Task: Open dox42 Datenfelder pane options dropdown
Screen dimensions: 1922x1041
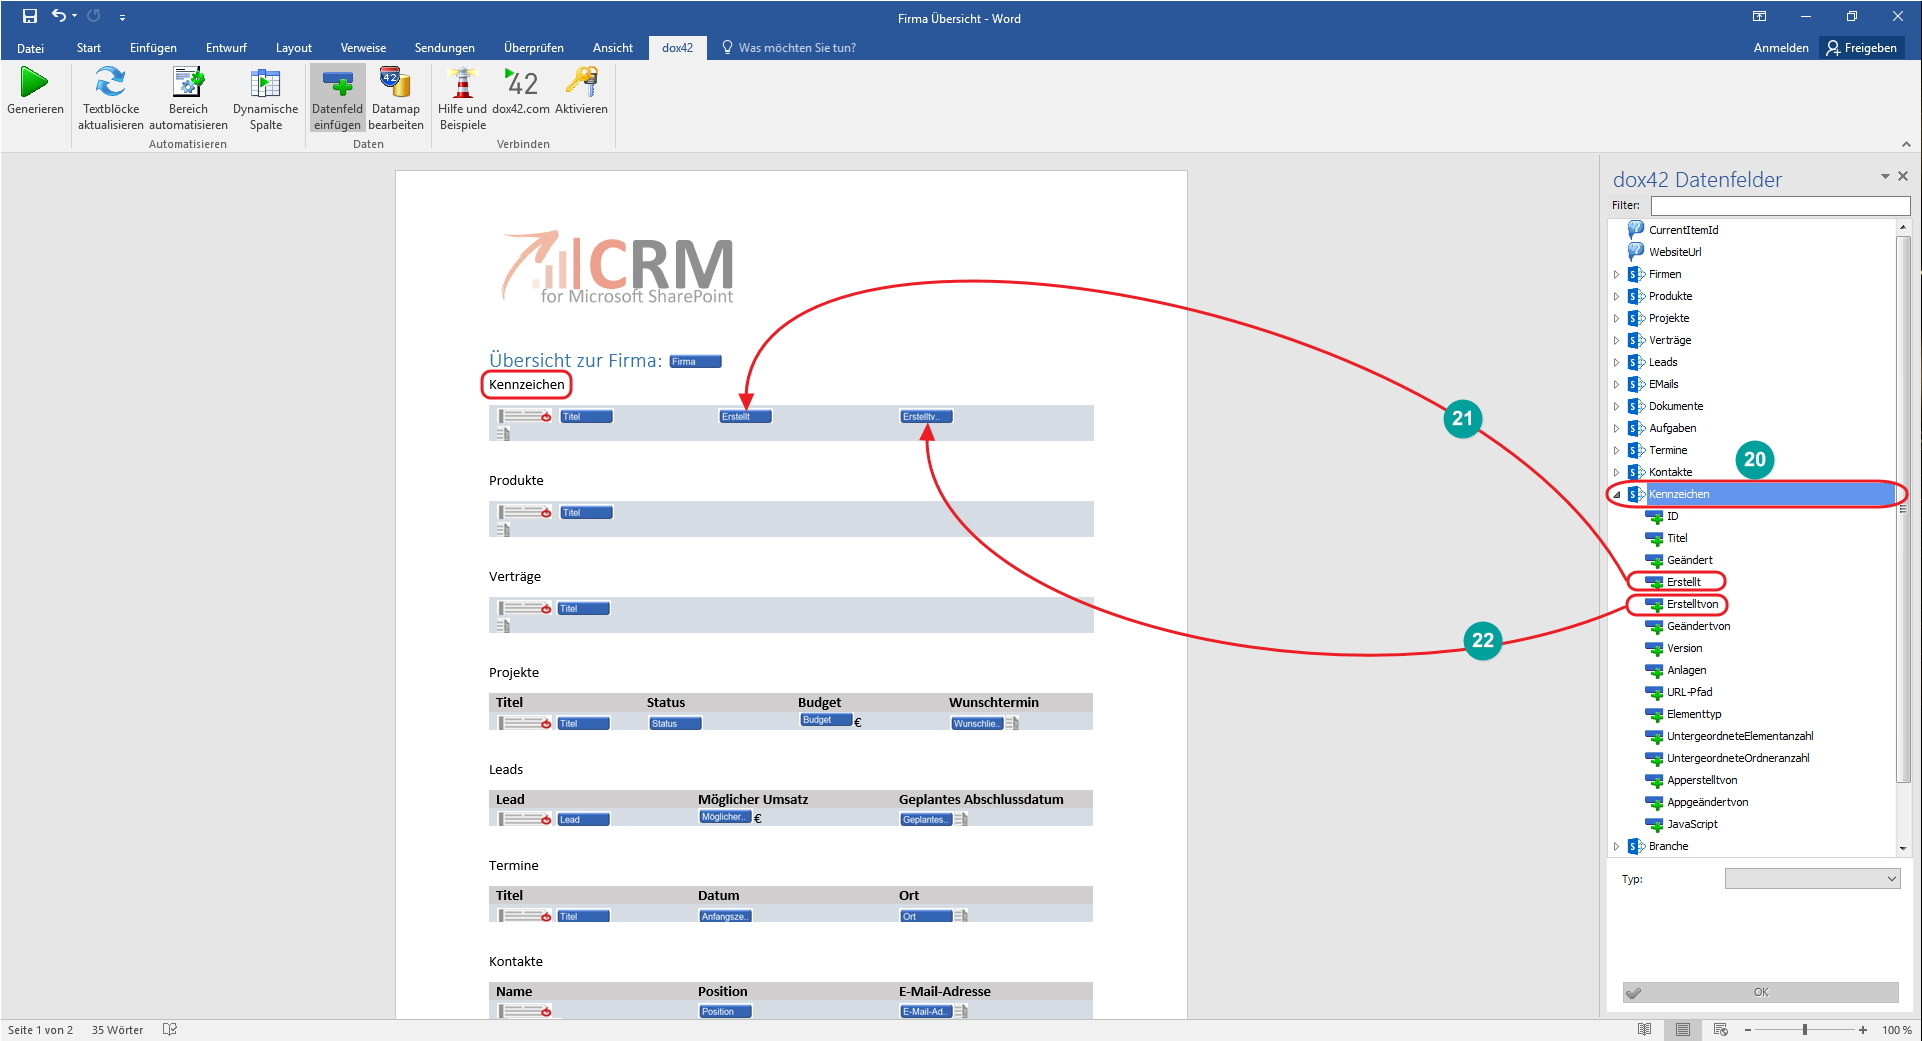Action: [x=1885, y=176]
